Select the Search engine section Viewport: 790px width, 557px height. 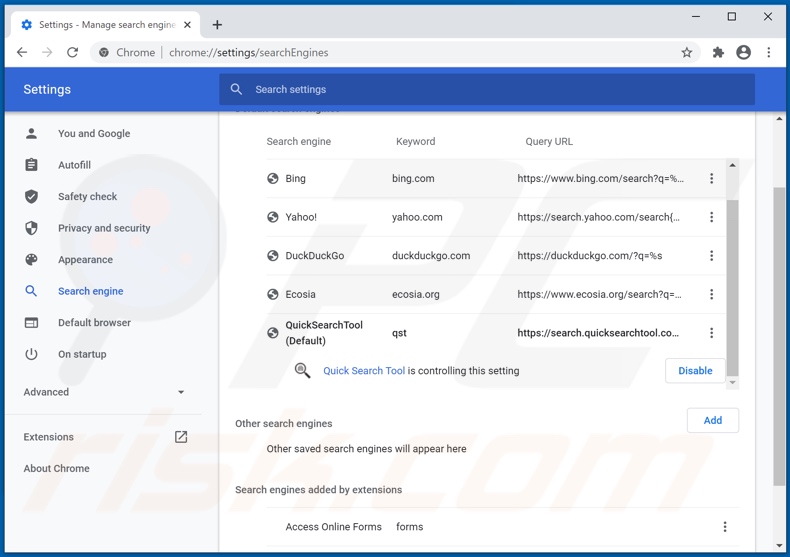point(91,291)
